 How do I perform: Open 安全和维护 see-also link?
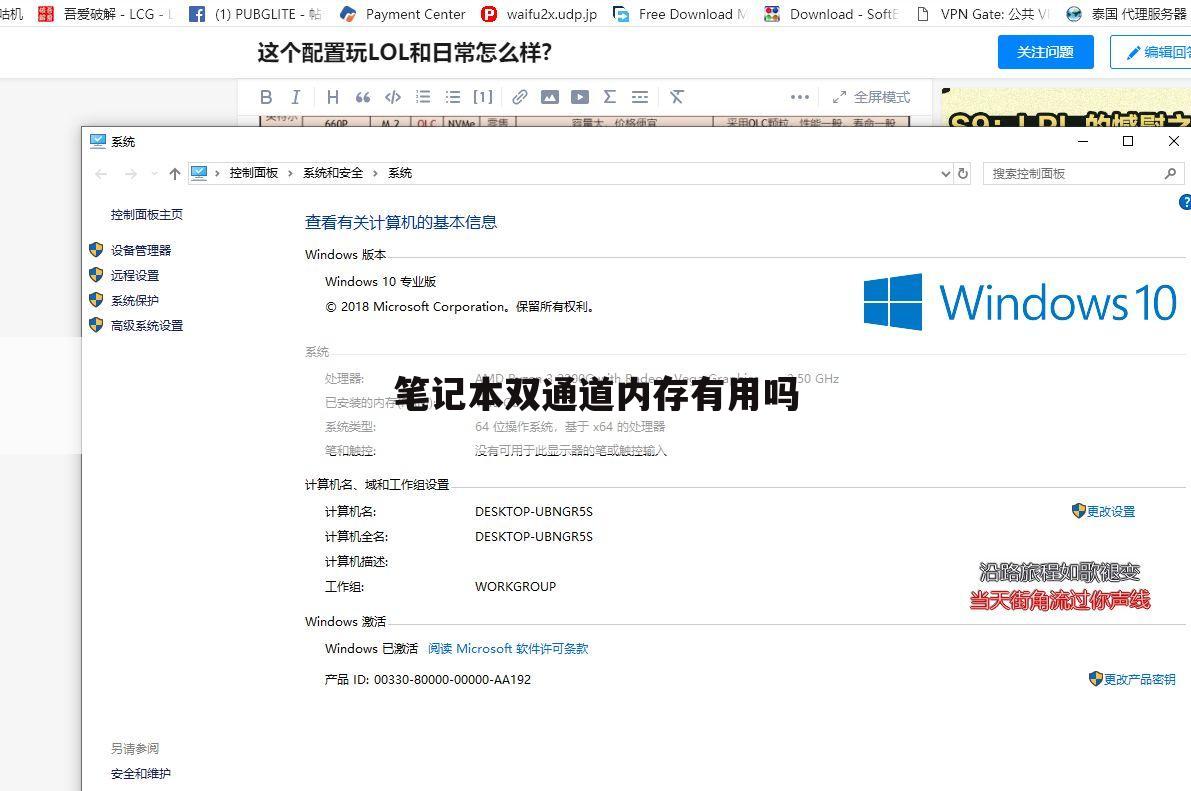[141, 774]
